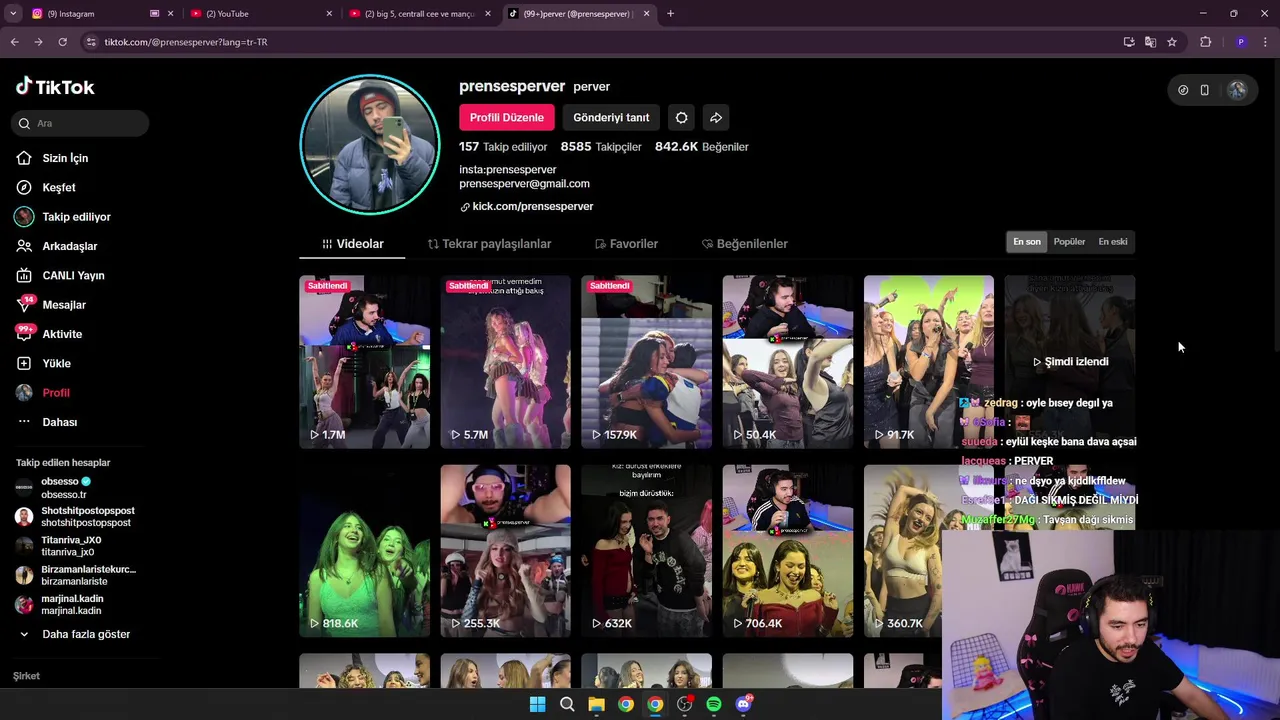Image resolution: width=1280 pixels, height=720 pixels.
Task: Open video with 91.7K views
Action: [x=929, y=362]
